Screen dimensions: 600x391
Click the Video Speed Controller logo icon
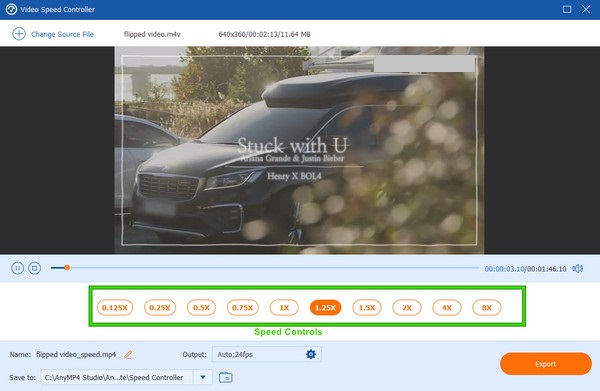click(x=11, y=9)
